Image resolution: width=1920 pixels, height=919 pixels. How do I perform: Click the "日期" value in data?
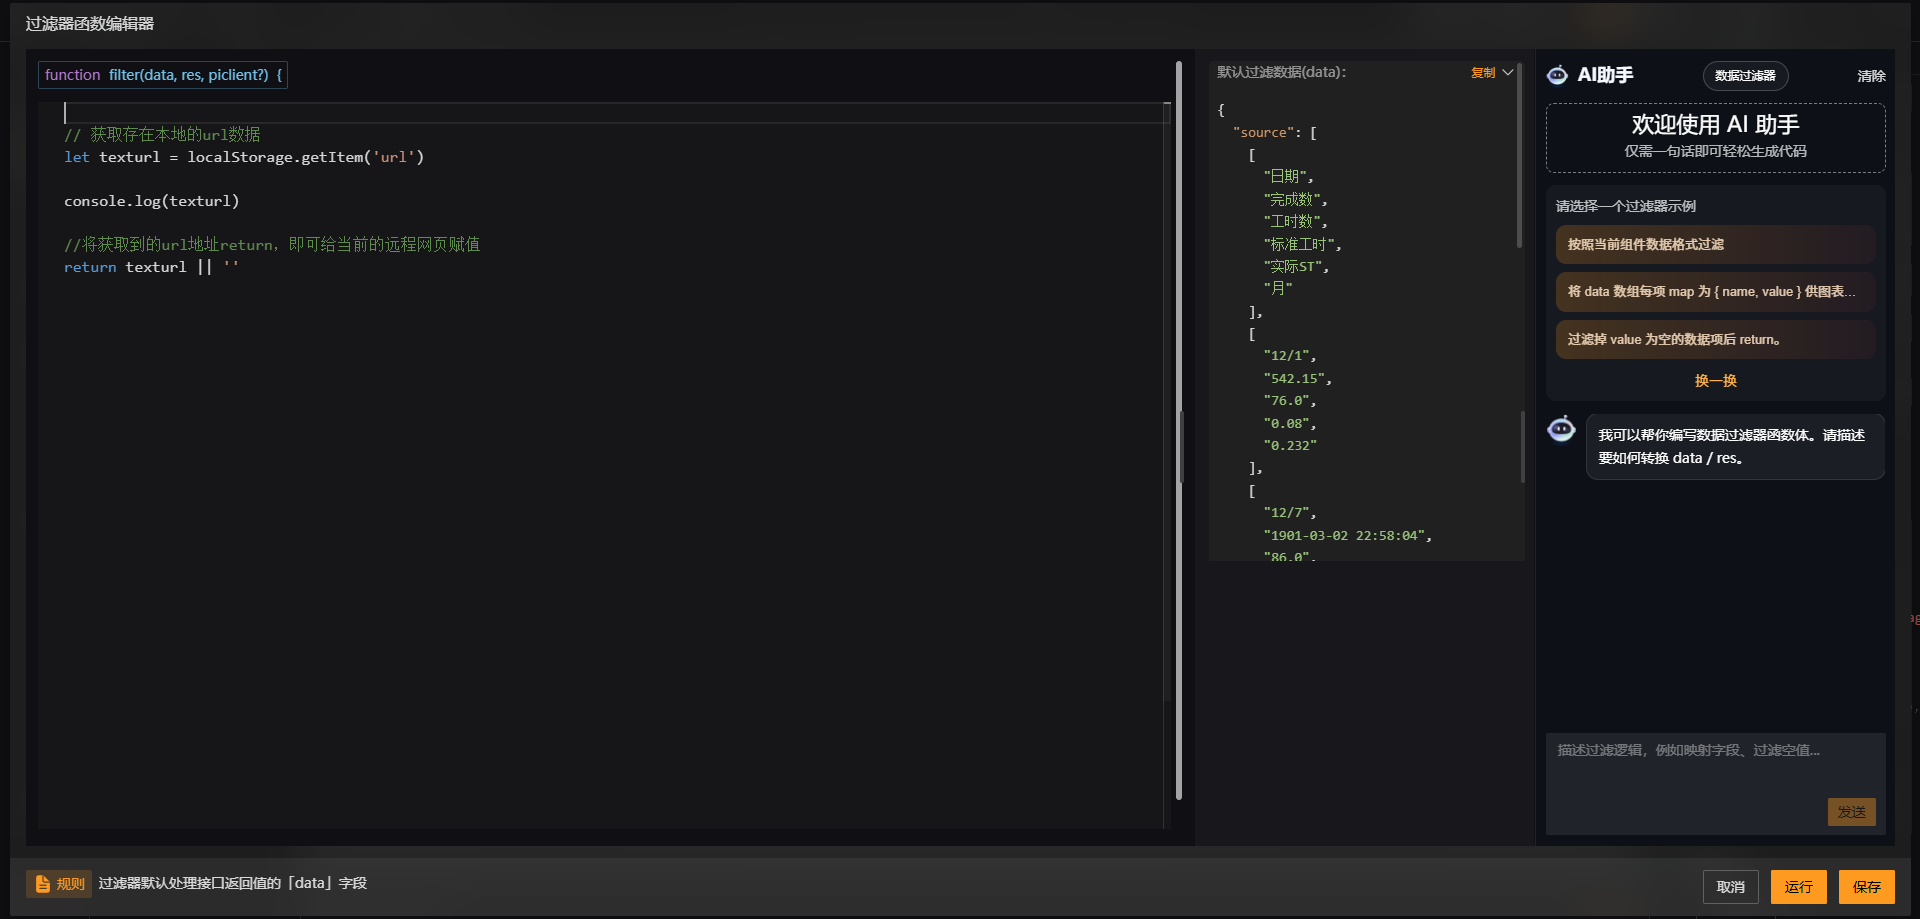pos(1284,177)
